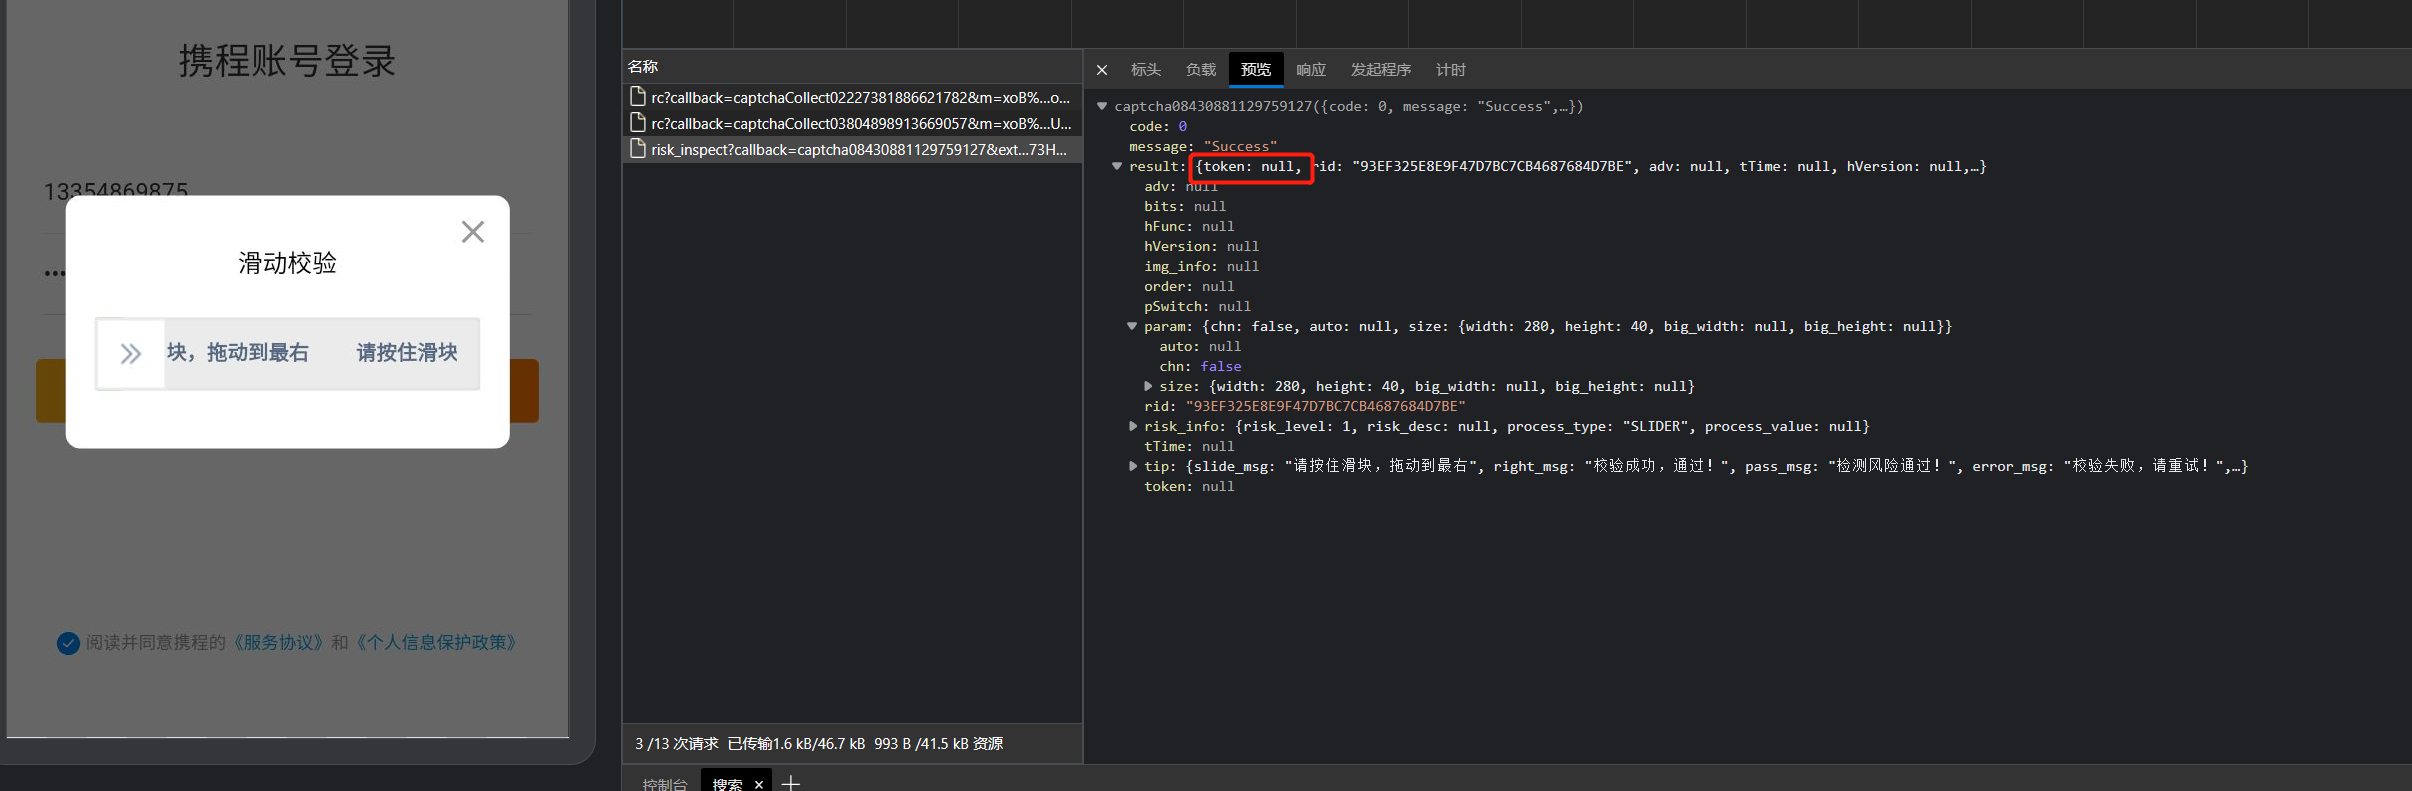Collapse the result object node
2412x791 pixels.
1117,166
